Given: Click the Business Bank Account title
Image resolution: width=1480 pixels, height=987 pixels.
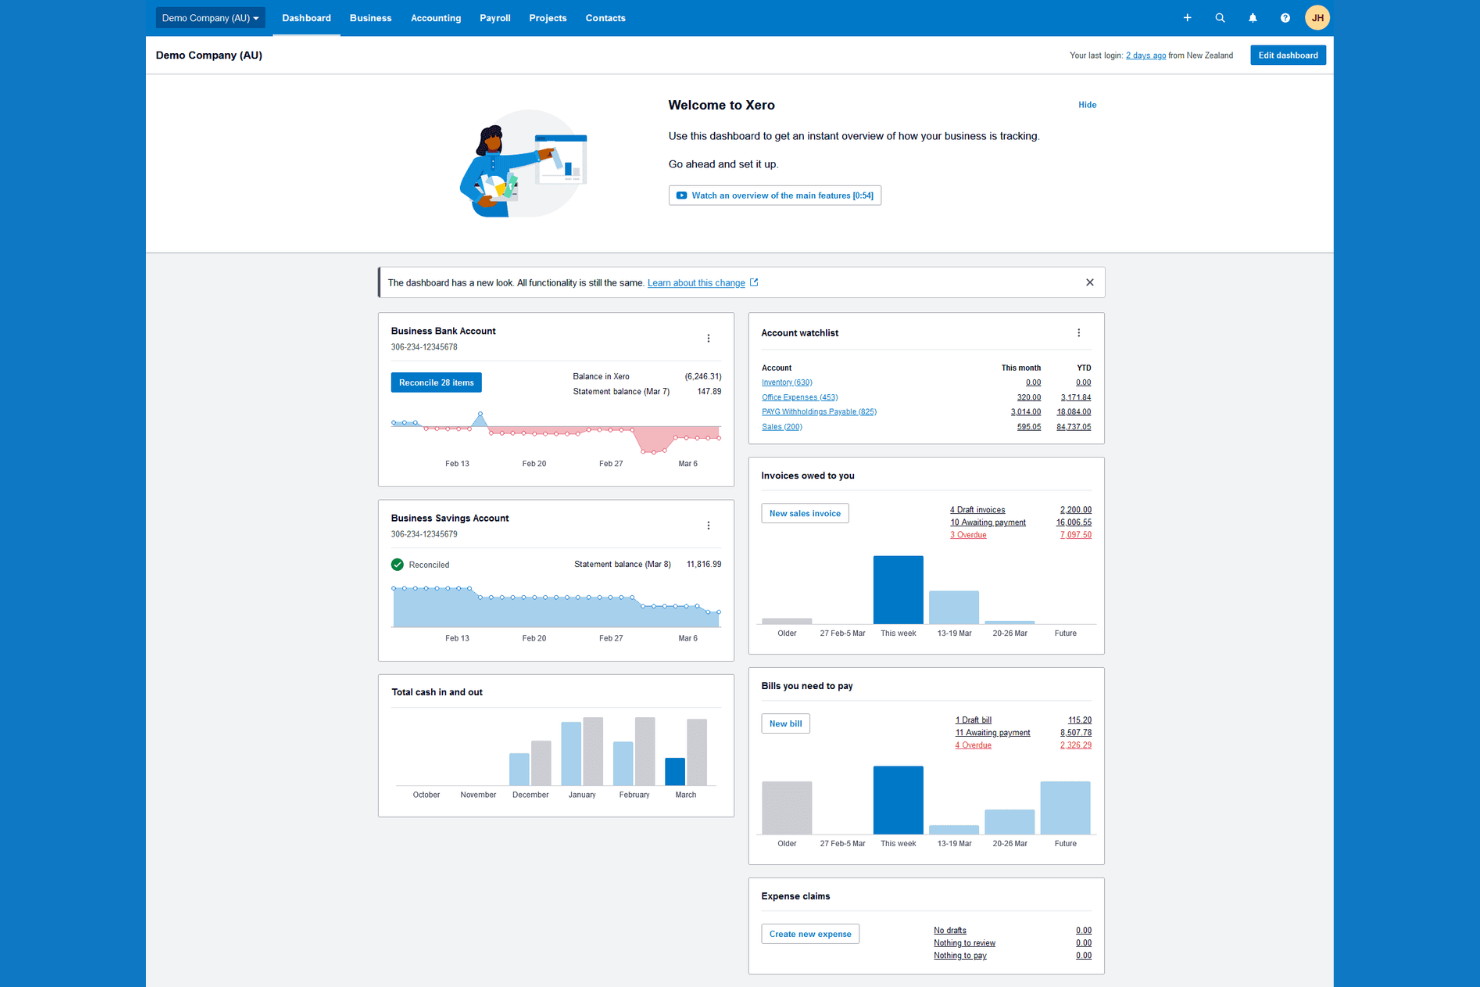Looking at the screenshot, I should (443, 331).
